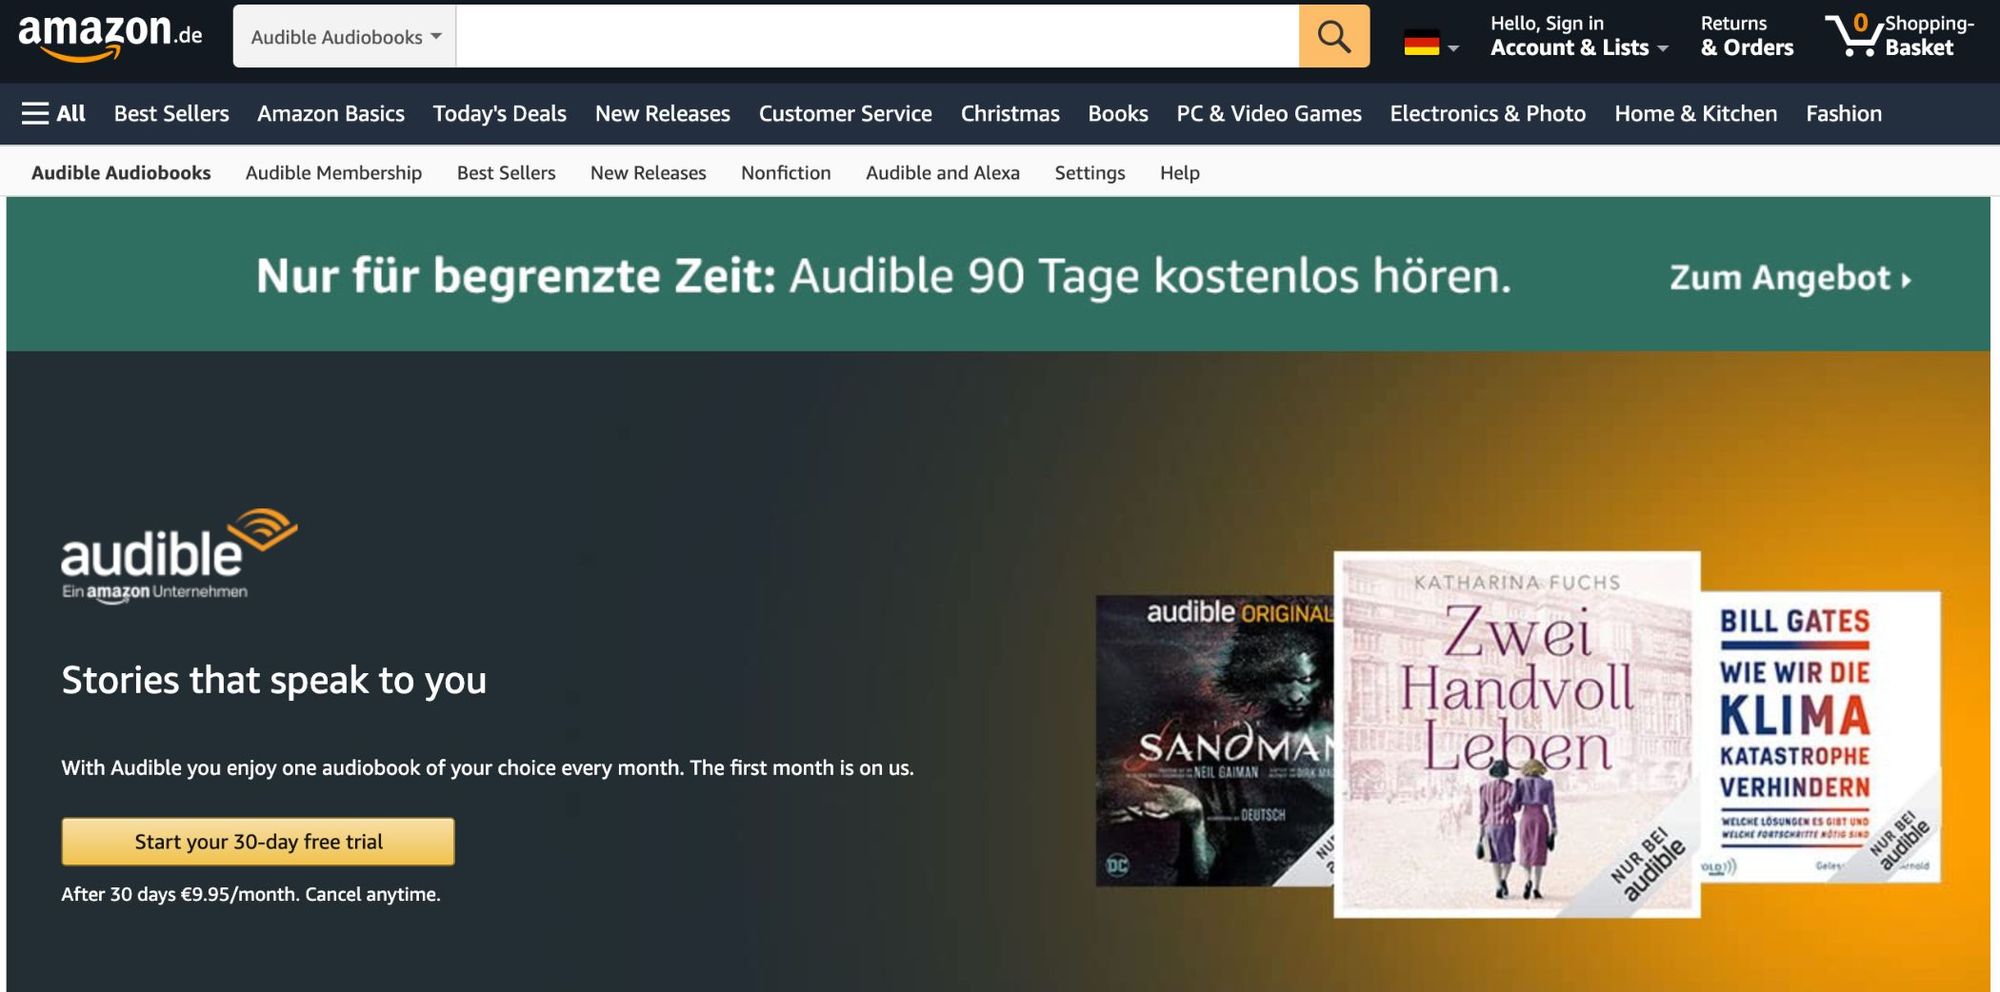Image resolution: width=2000 pixels, height=992 pixels.
Task: Open Audible Membership tab
Action: (334, 173)
